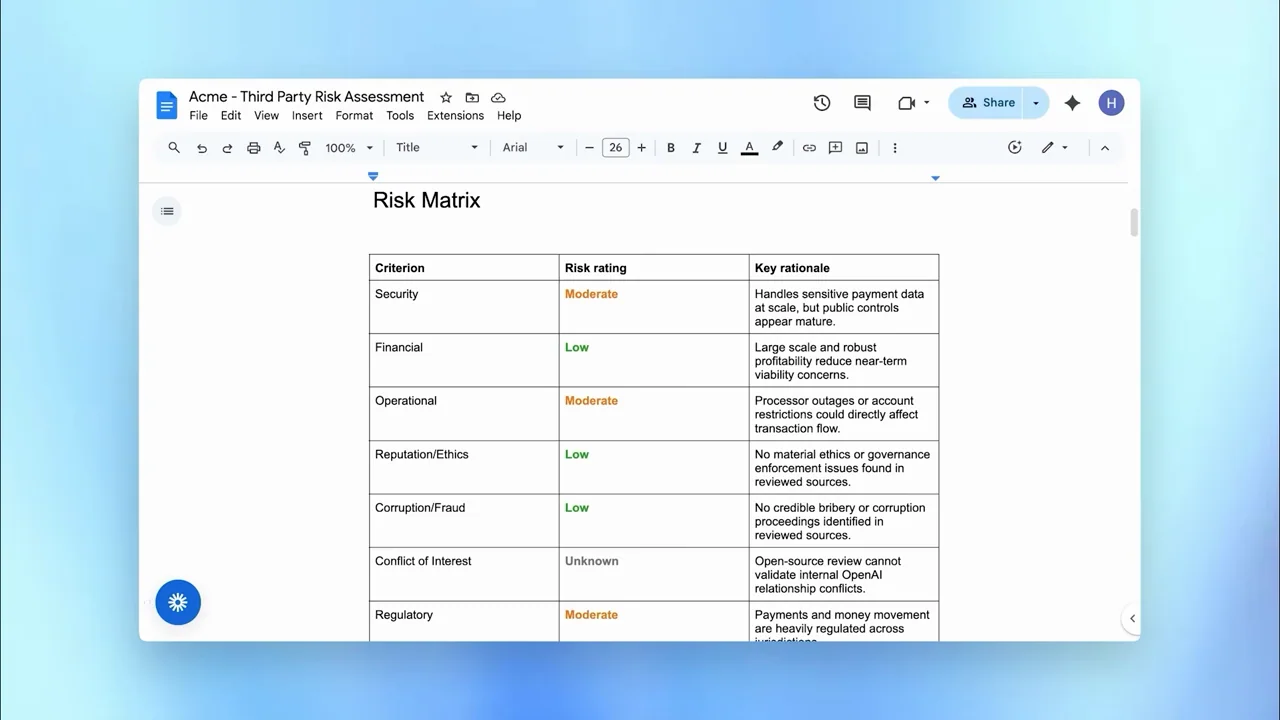Insert an image from the toolbar

tap(862, 148)
